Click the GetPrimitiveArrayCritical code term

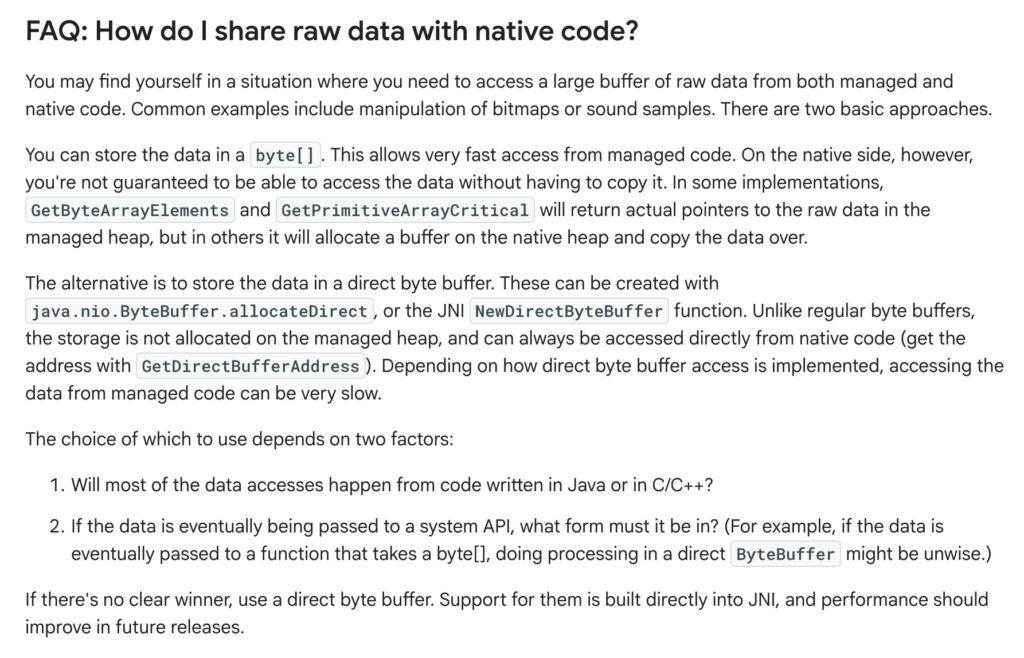coord(405,210)
